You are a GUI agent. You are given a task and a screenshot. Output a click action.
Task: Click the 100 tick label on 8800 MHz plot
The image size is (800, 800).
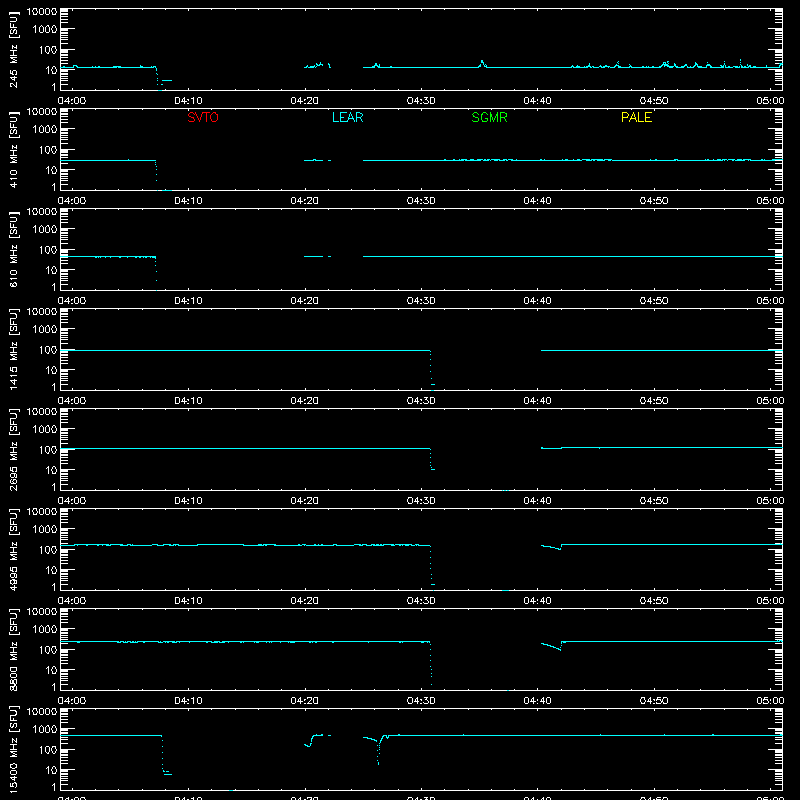coord(48,650)
